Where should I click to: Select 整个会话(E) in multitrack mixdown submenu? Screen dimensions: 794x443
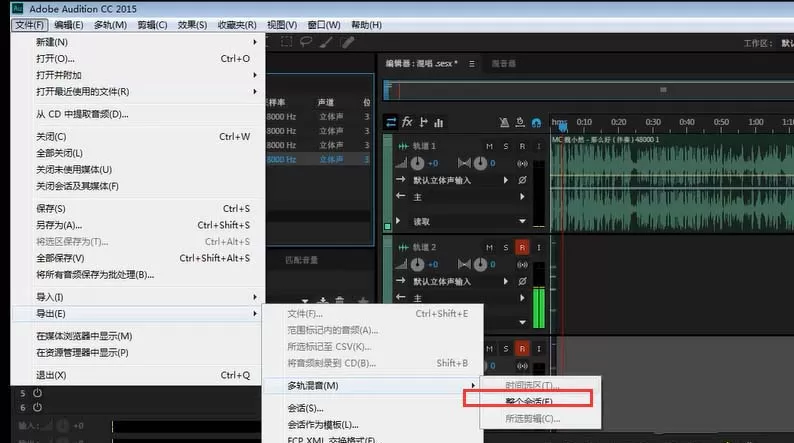(528, 402)
